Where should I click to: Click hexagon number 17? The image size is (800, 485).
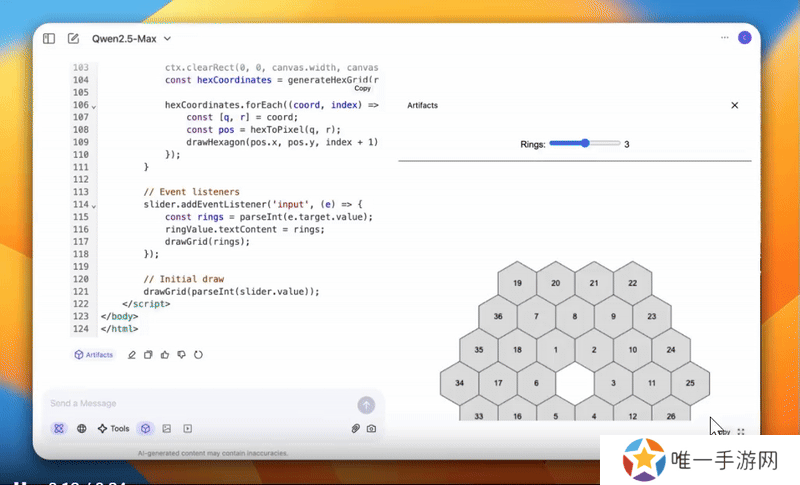(x=498, y=383)
